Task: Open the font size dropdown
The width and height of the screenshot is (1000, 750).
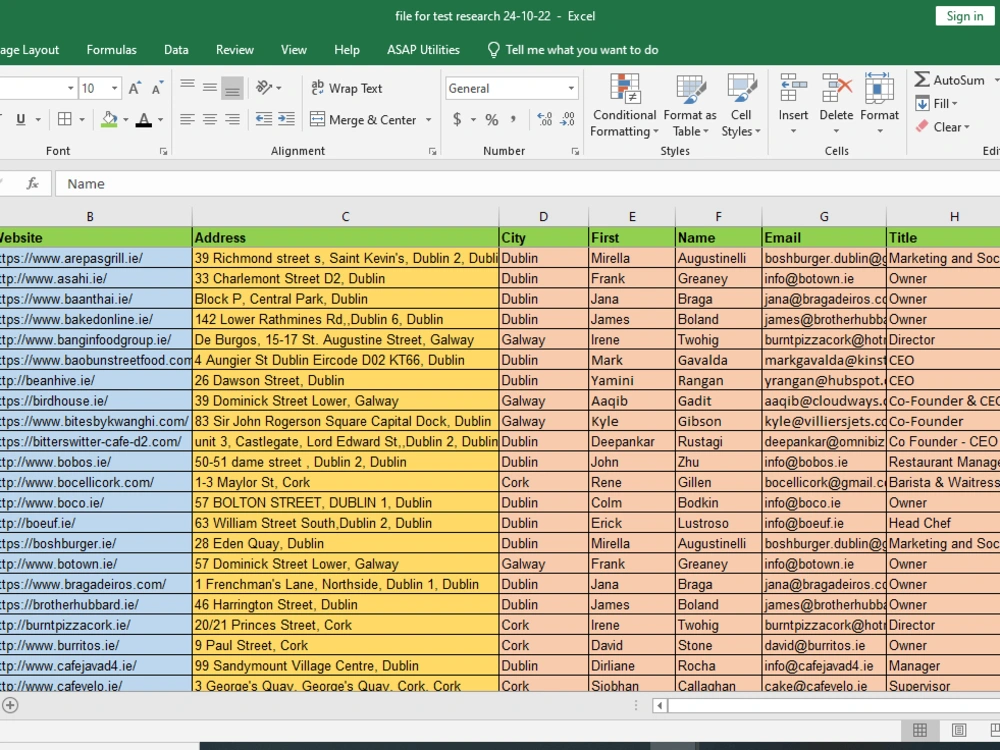Action: (x=112, y=88)
